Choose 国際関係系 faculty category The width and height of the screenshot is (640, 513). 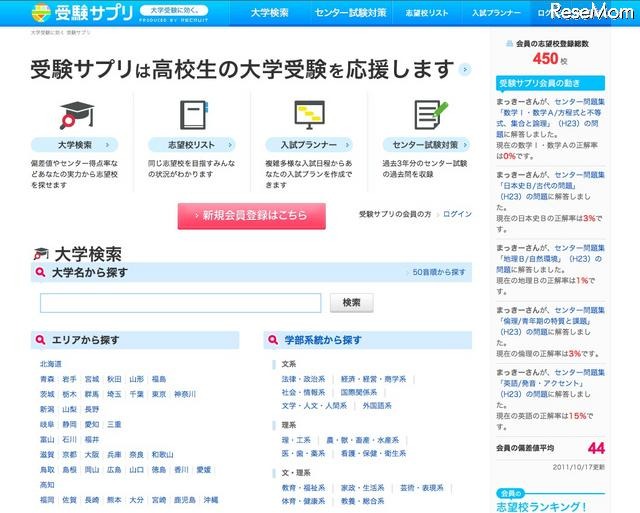click(x=359, y=392)
